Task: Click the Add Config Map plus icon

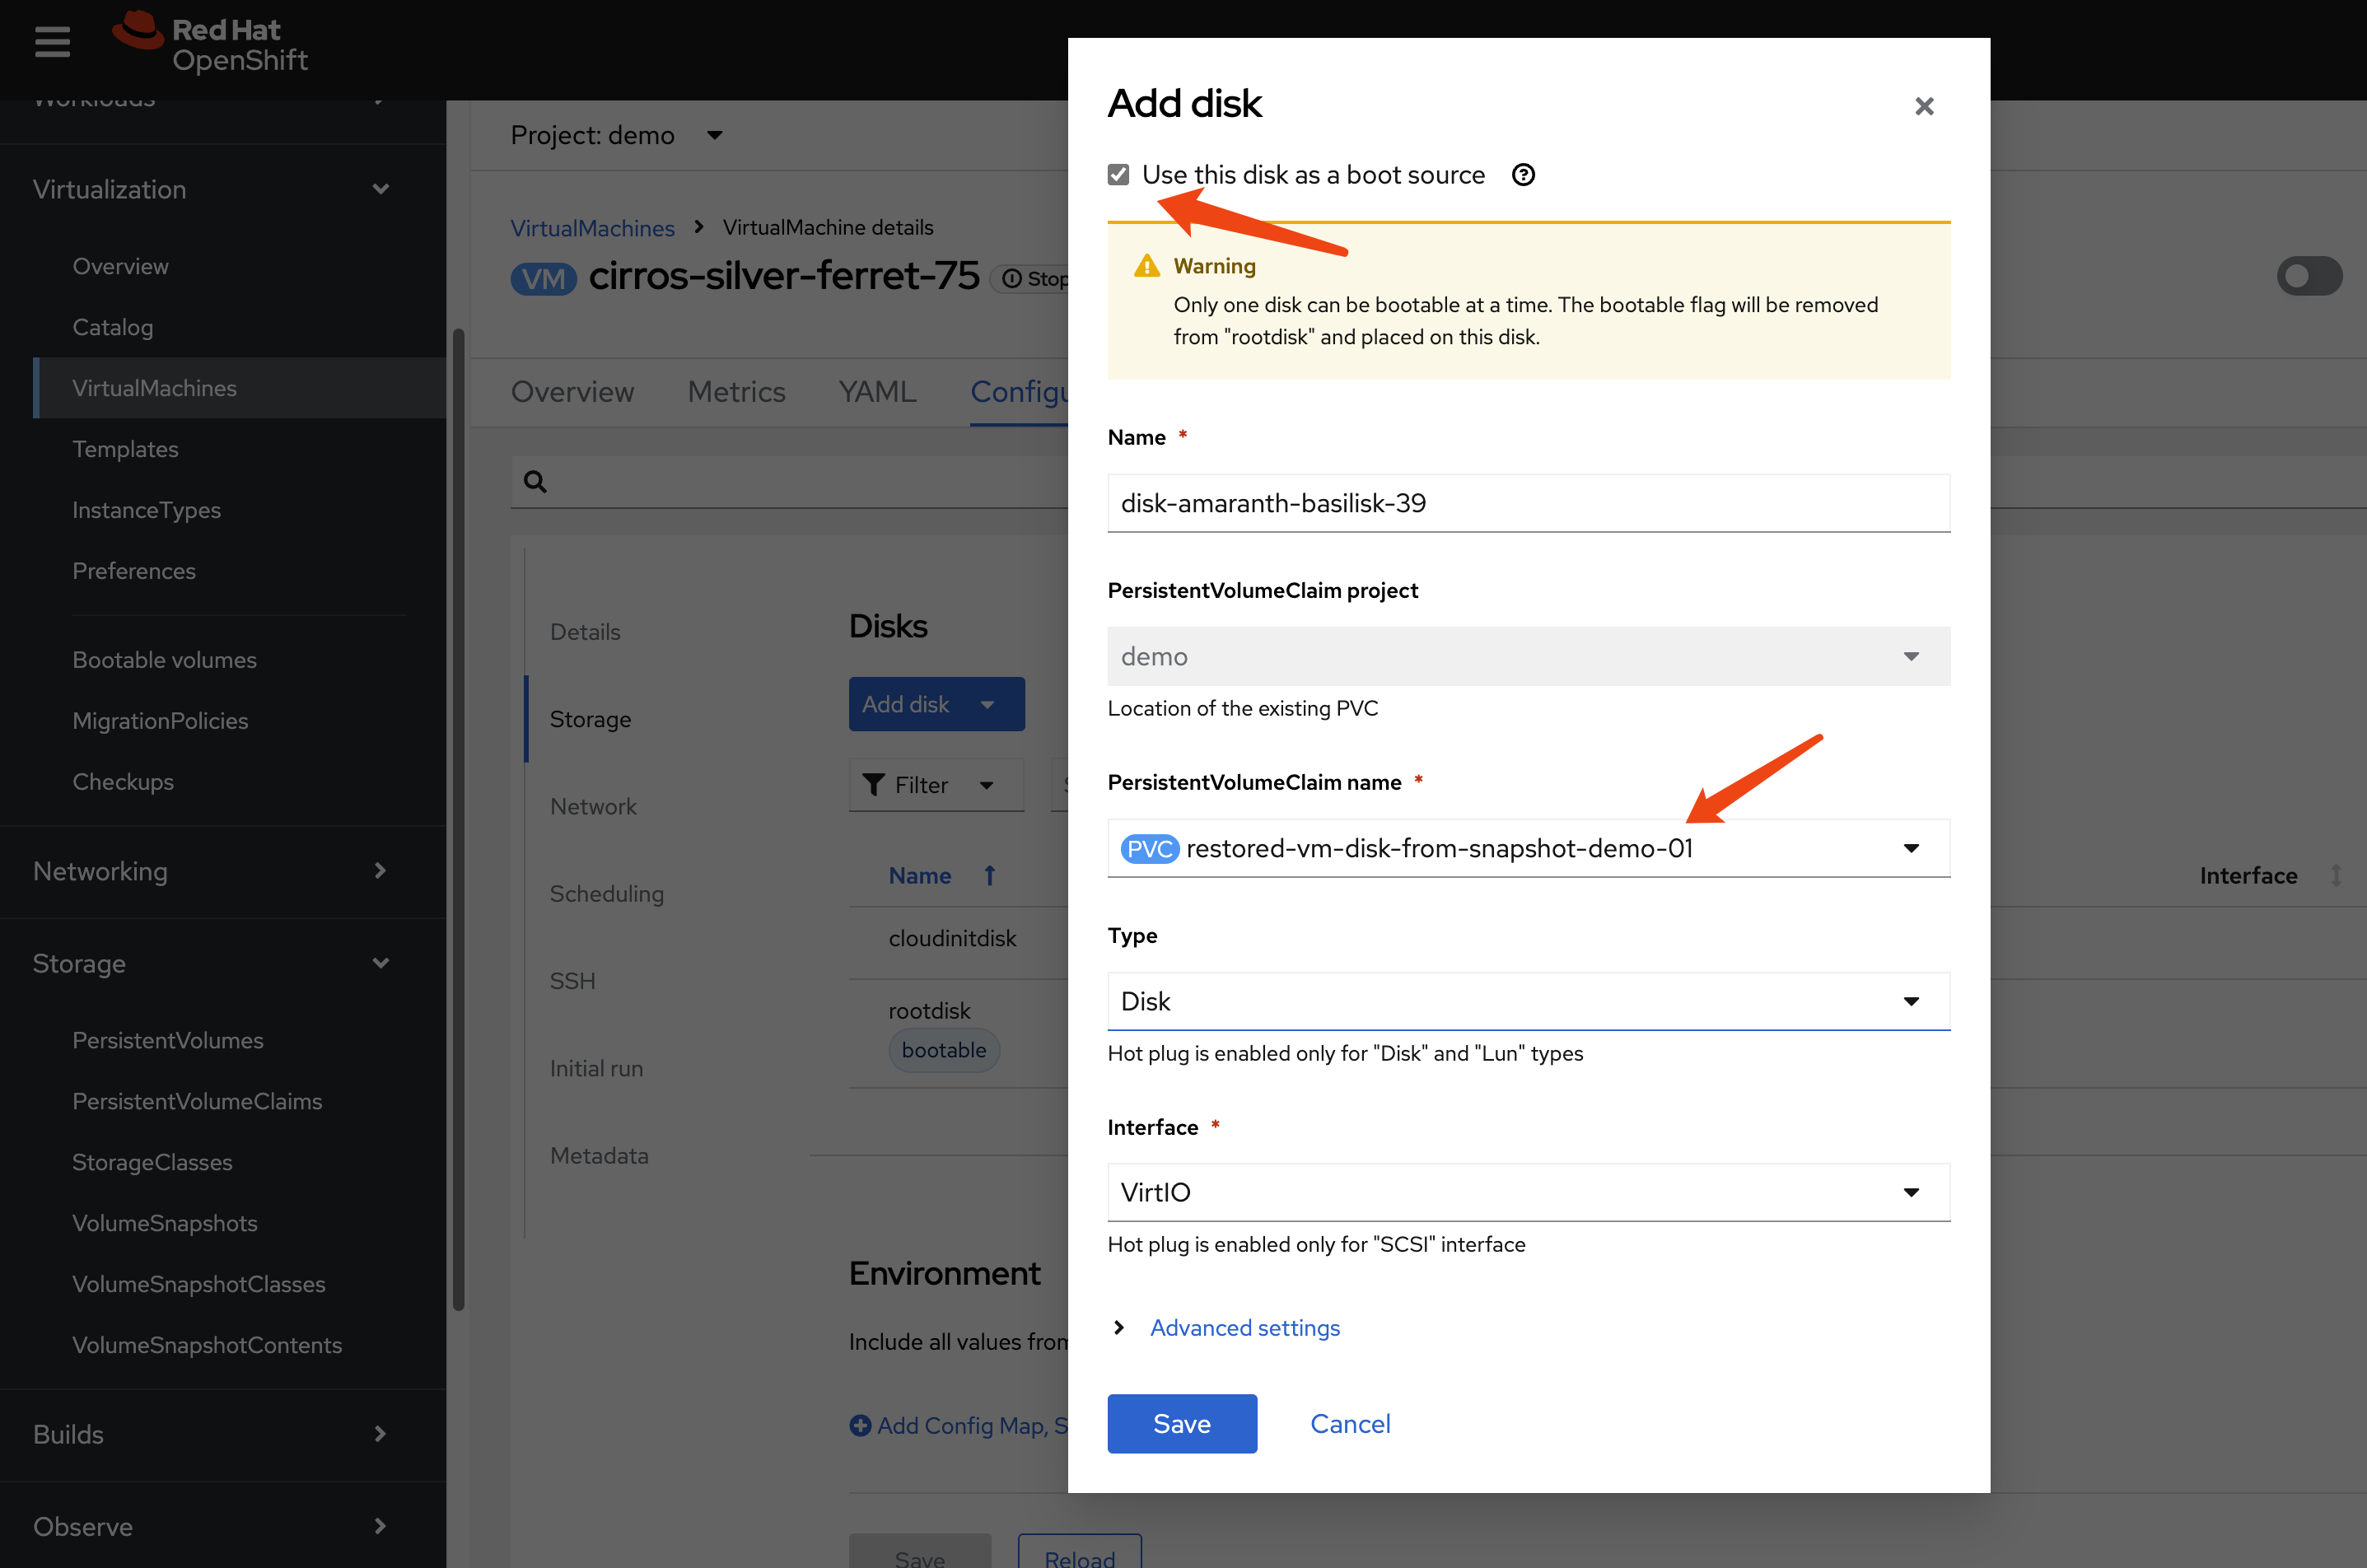Action: tap(859, 1425)
